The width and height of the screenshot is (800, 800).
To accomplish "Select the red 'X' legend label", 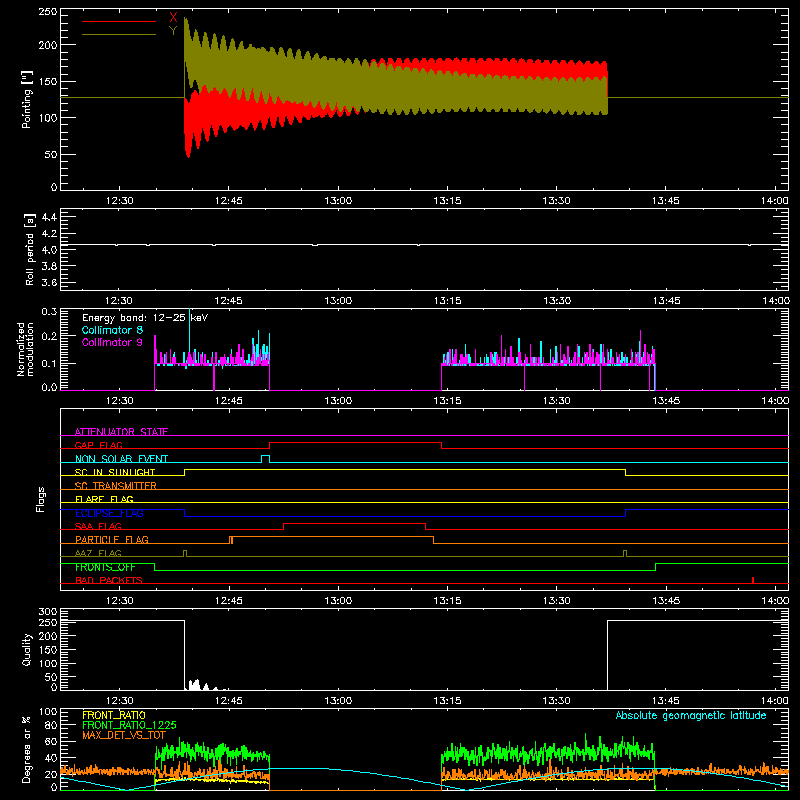I will [173, 18].
